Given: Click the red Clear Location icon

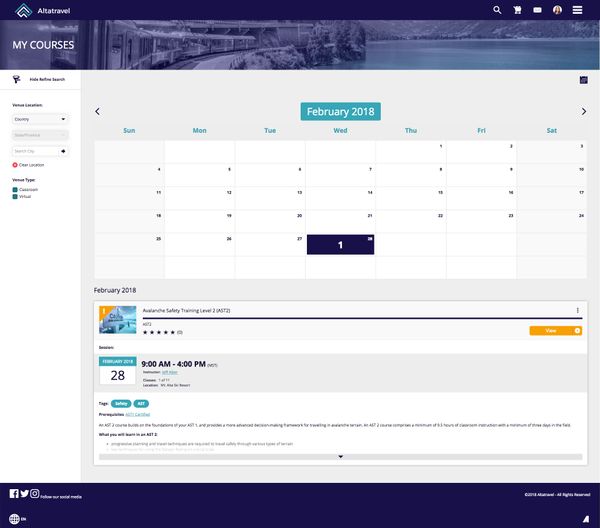Looking at the screenshot, I should pyautogui.click(x=15, y=165).
